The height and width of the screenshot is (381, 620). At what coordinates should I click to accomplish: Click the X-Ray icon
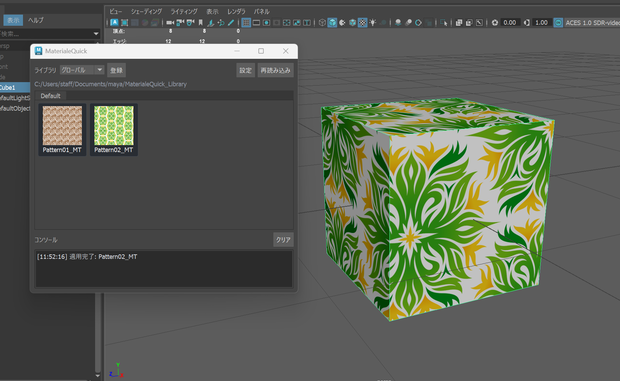tap(459, 23)
